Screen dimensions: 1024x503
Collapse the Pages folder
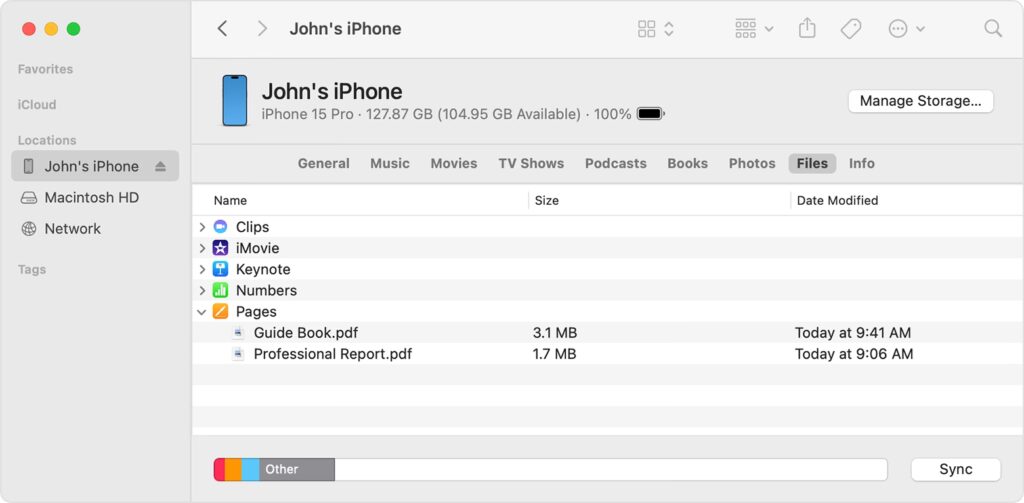tap(202, 312)
